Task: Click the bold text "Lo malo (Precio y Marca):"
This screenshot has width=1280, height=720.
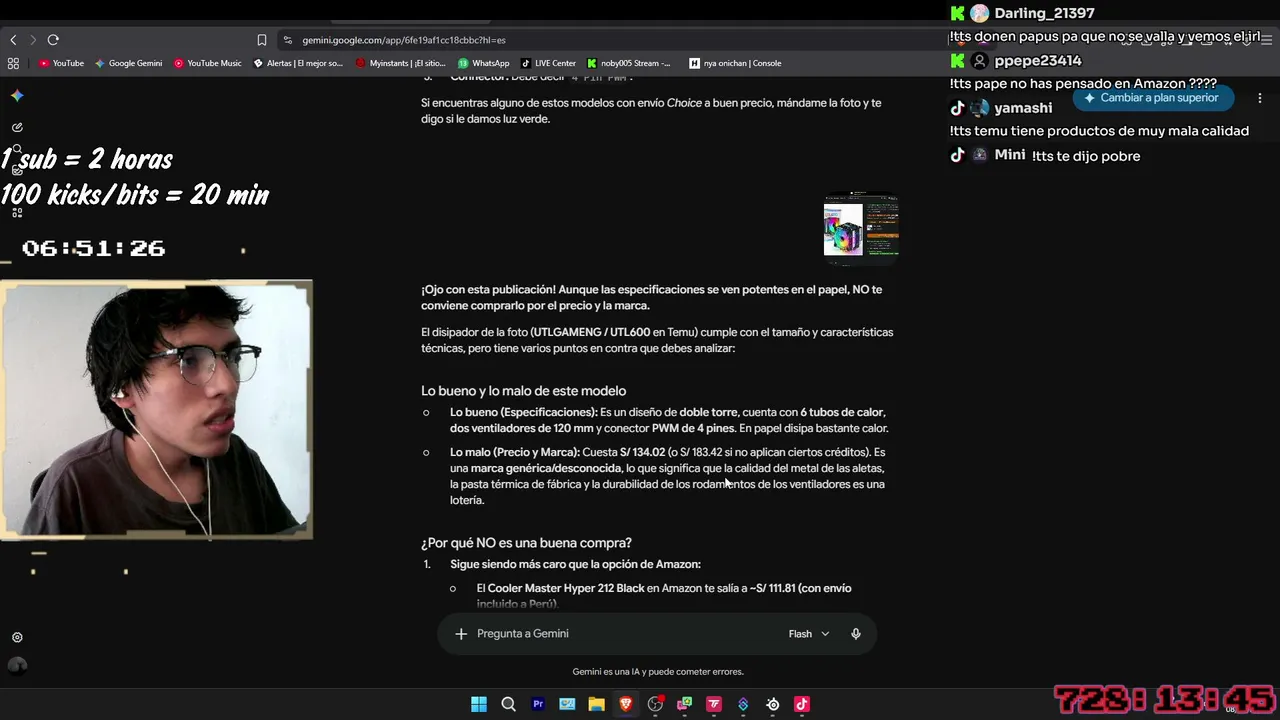Action: [x=515, y=452]
